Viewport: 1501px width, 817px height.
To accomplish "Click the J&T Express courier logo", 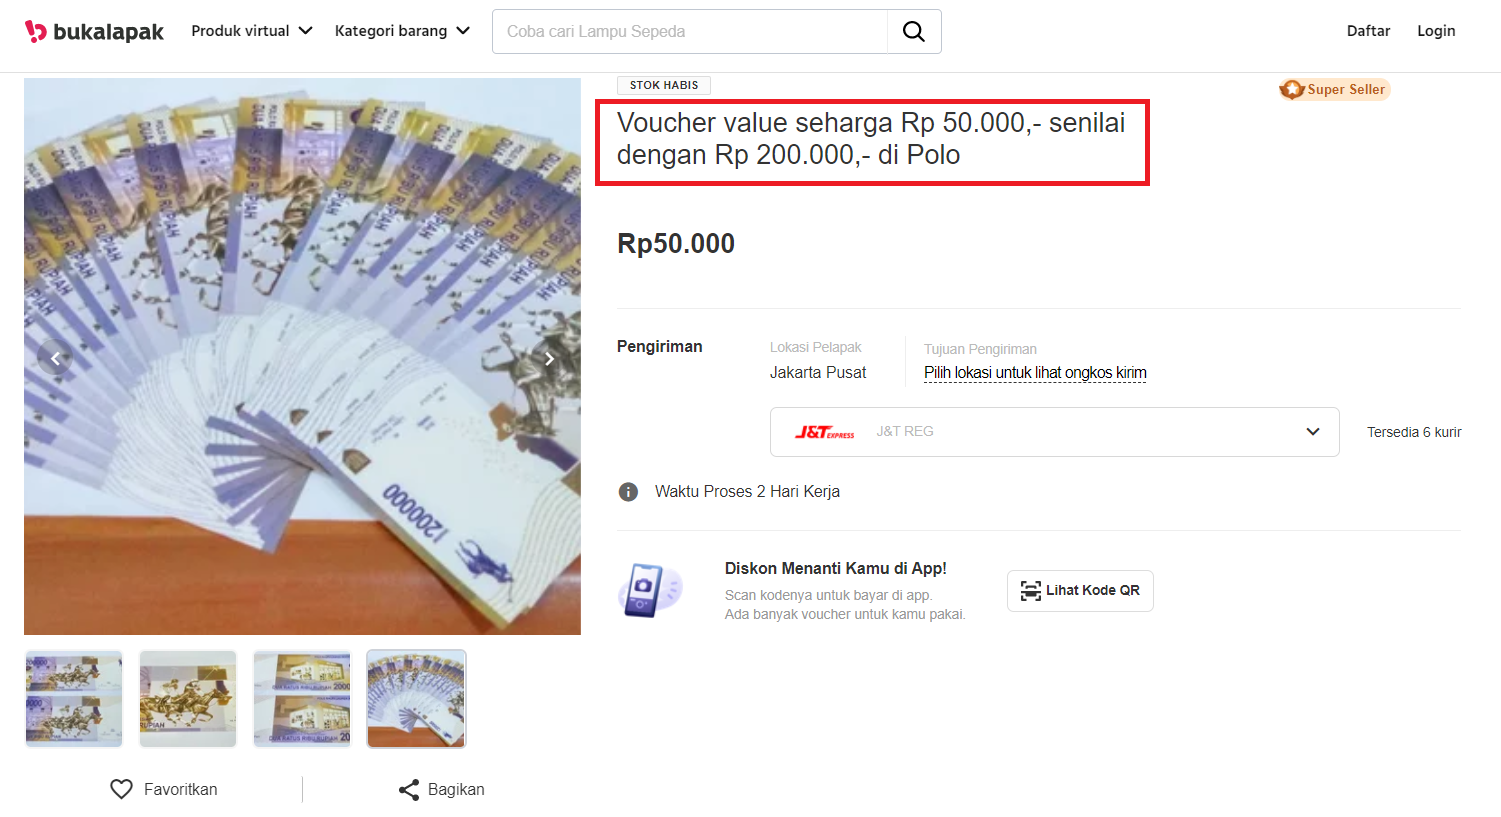I will (x=825, y=432).
